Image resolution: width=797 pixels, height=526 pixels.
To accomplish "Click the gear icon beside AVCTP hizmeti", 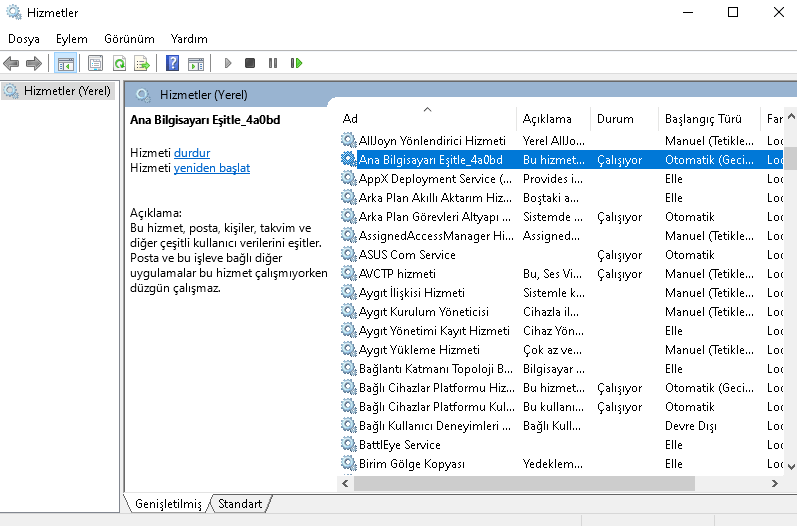I will tap(348, 273).
